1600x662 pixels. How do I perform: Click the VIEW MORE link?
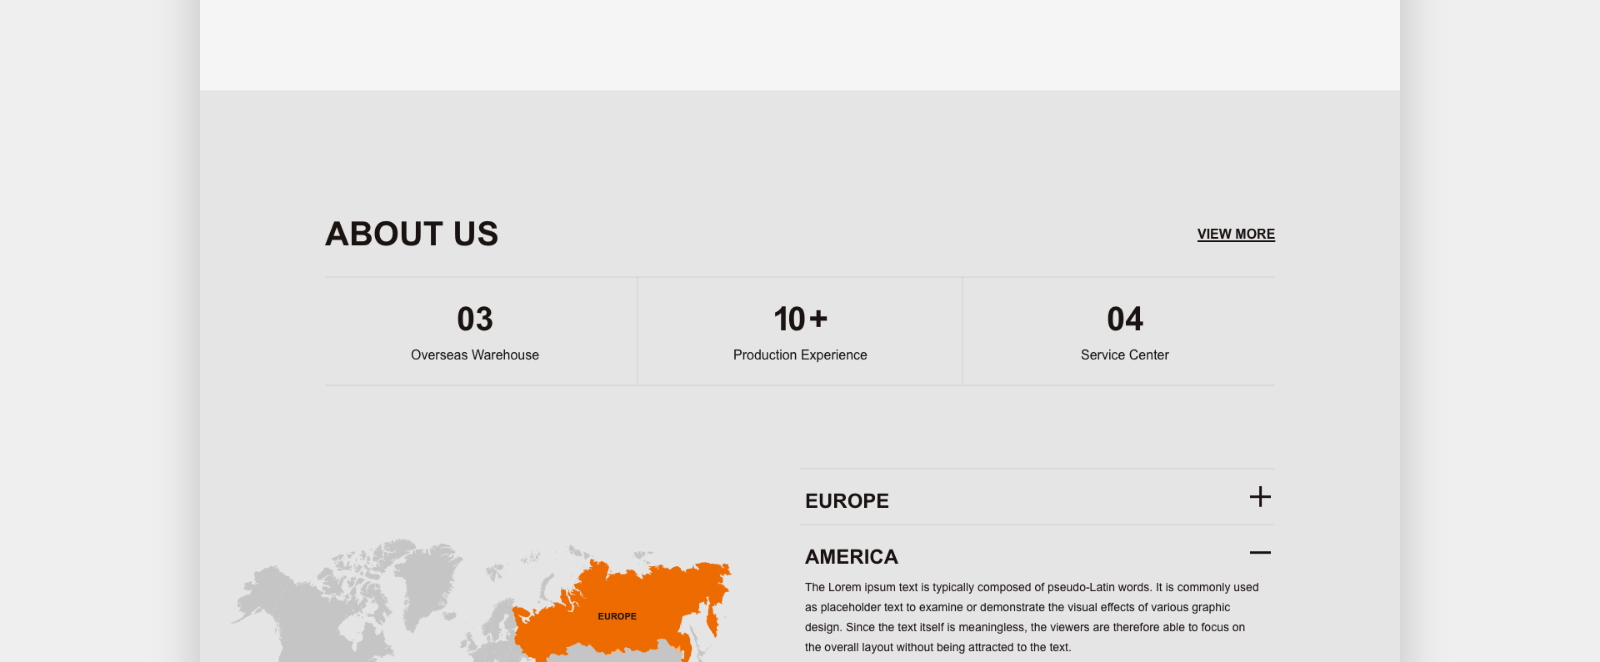tap(1235, 234)
